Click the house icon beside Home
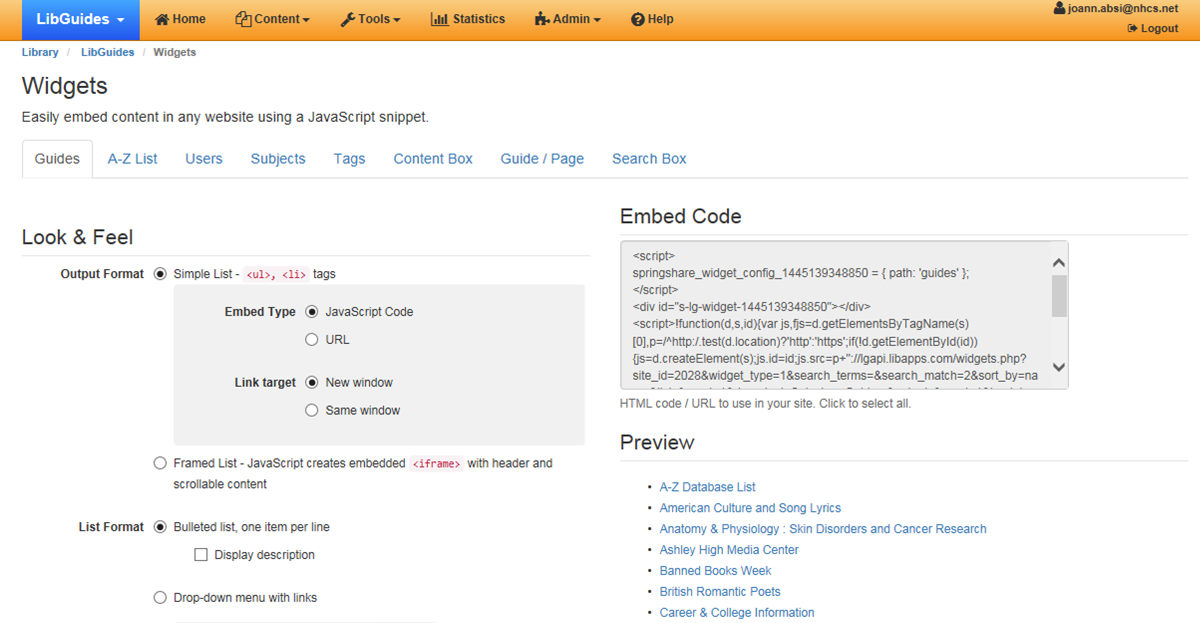 coord(162,19)
